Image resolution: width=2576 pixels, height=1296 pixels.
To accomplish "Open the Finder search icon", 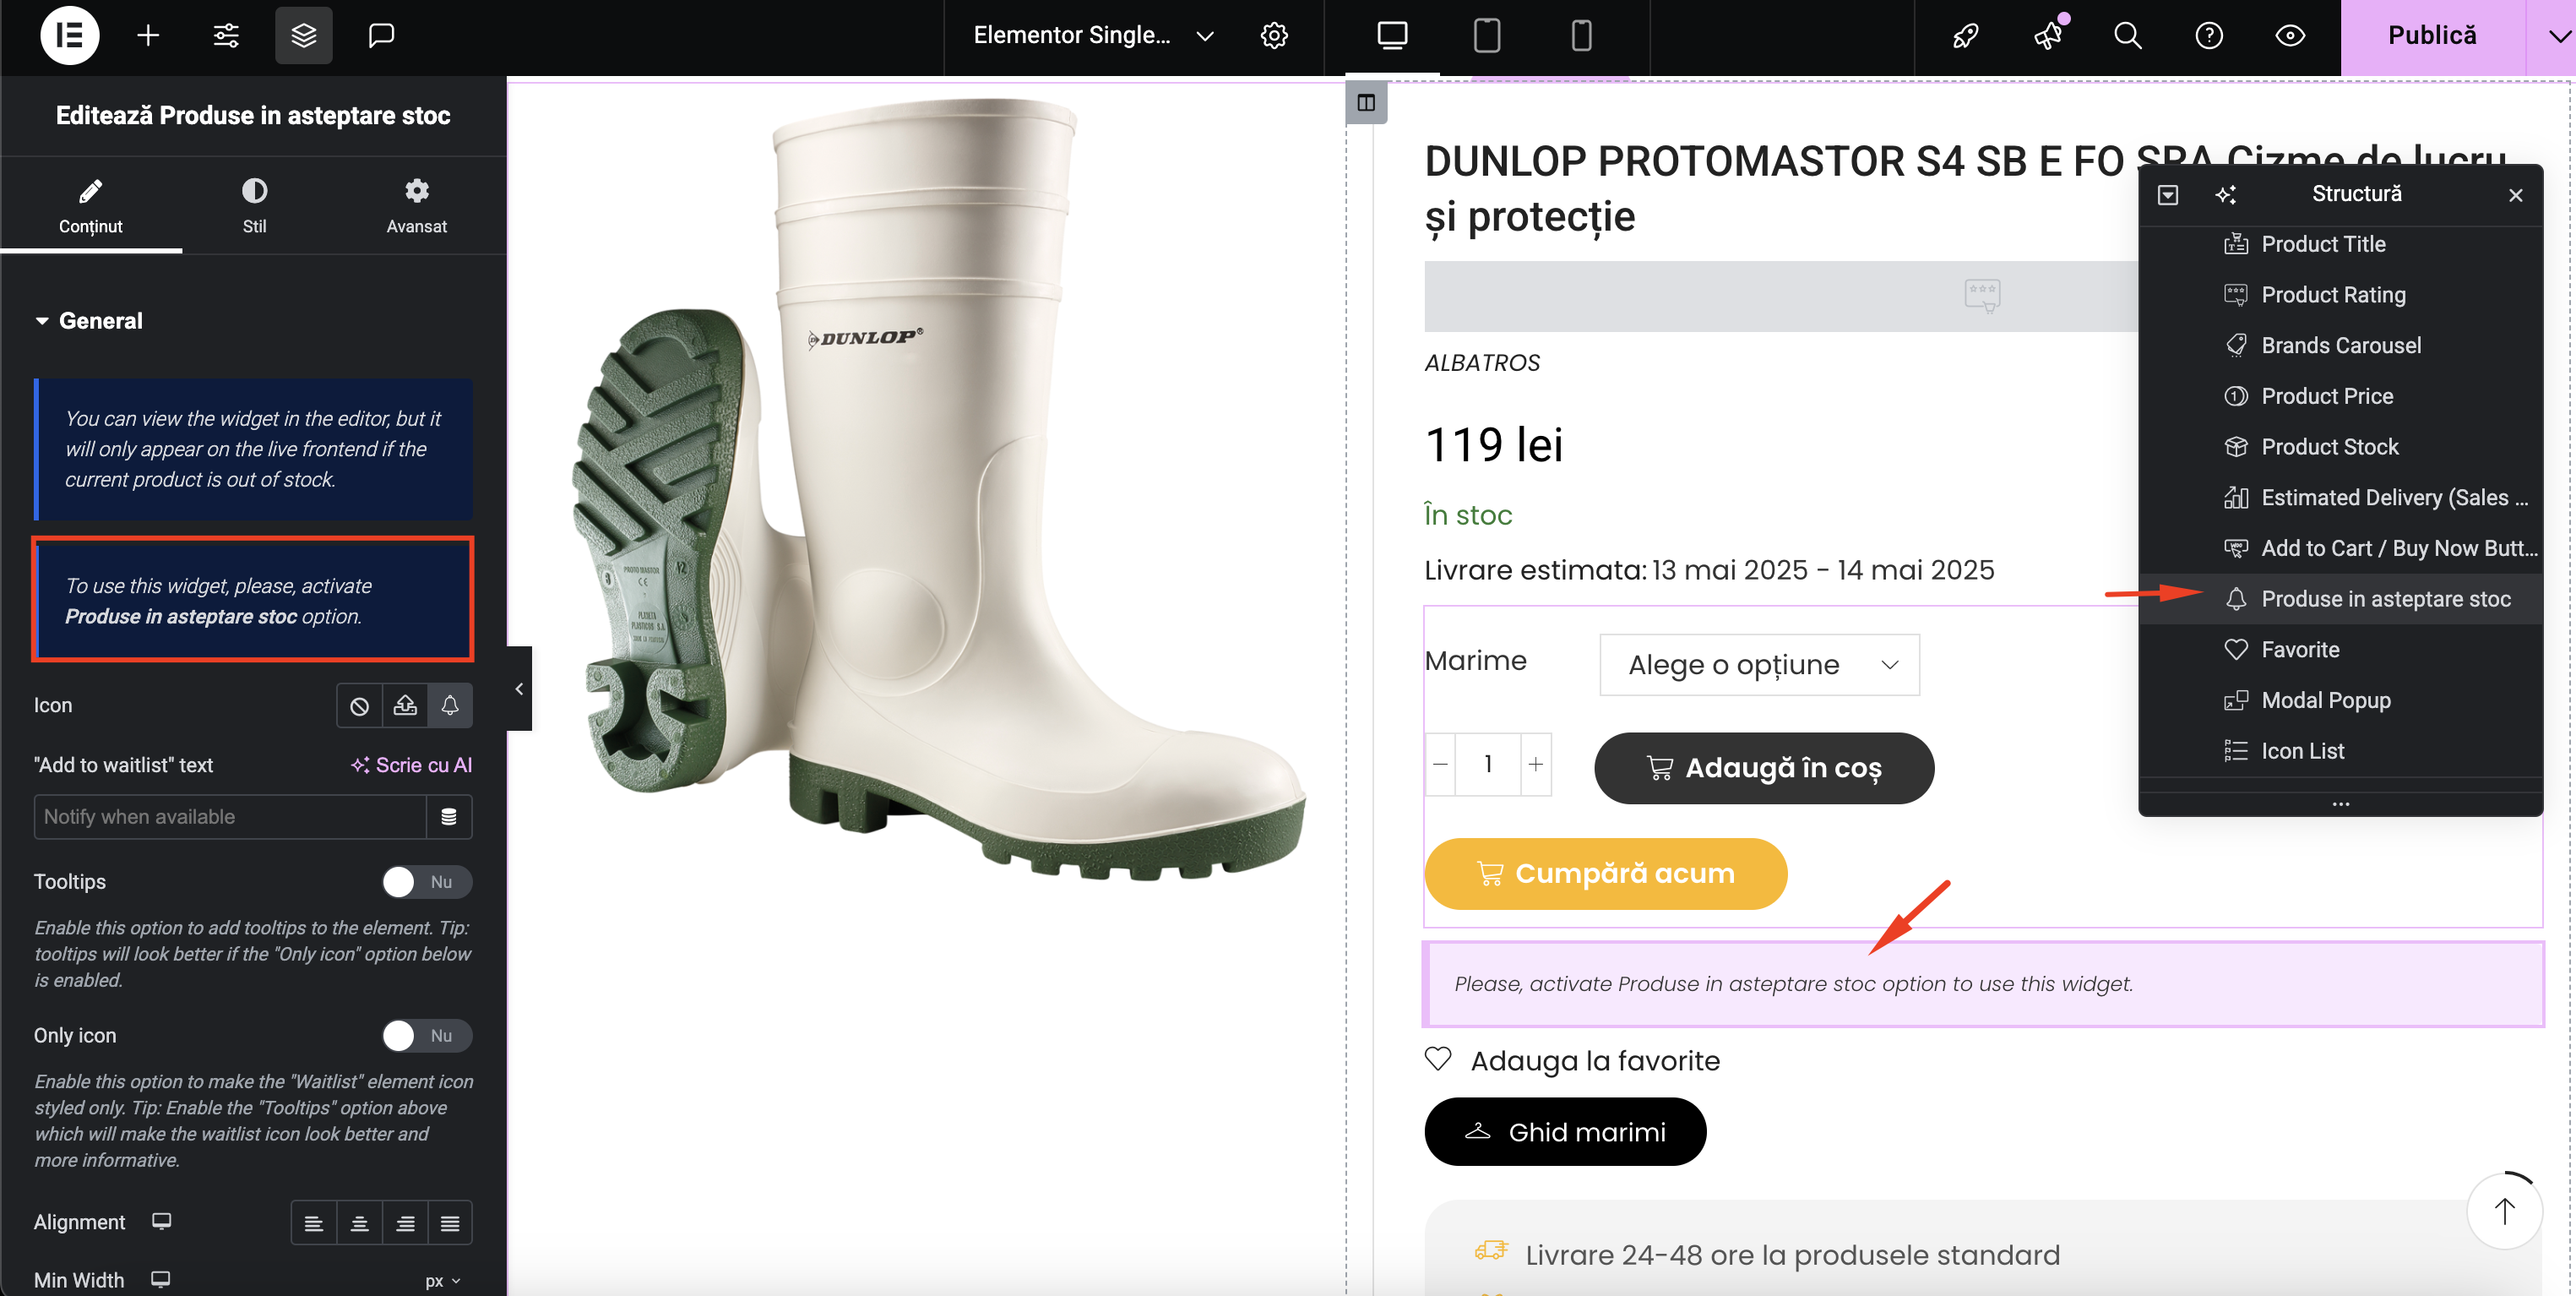I will click(2127, 36).
